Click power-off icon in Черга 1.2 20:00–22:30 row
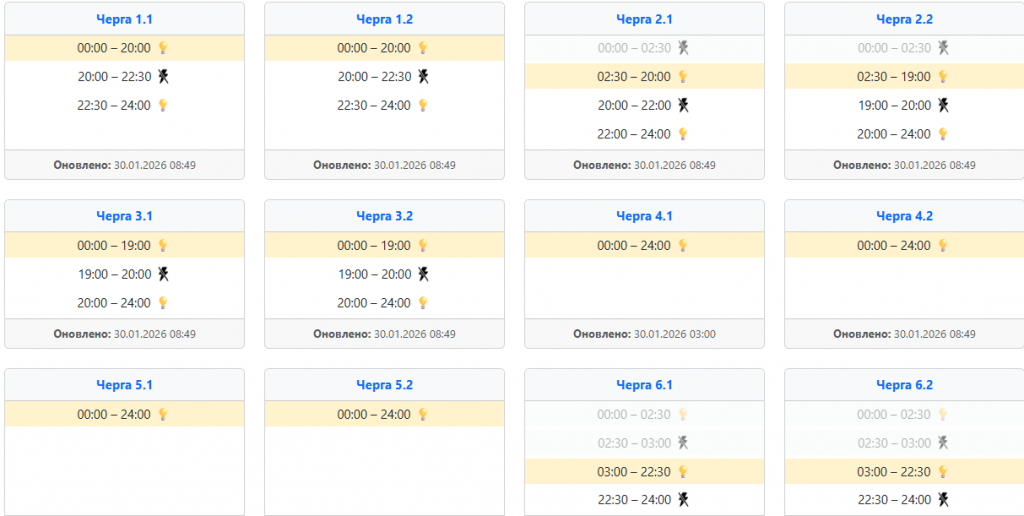The height and width of the screenshot is (516, 1024). click(423, 77)
